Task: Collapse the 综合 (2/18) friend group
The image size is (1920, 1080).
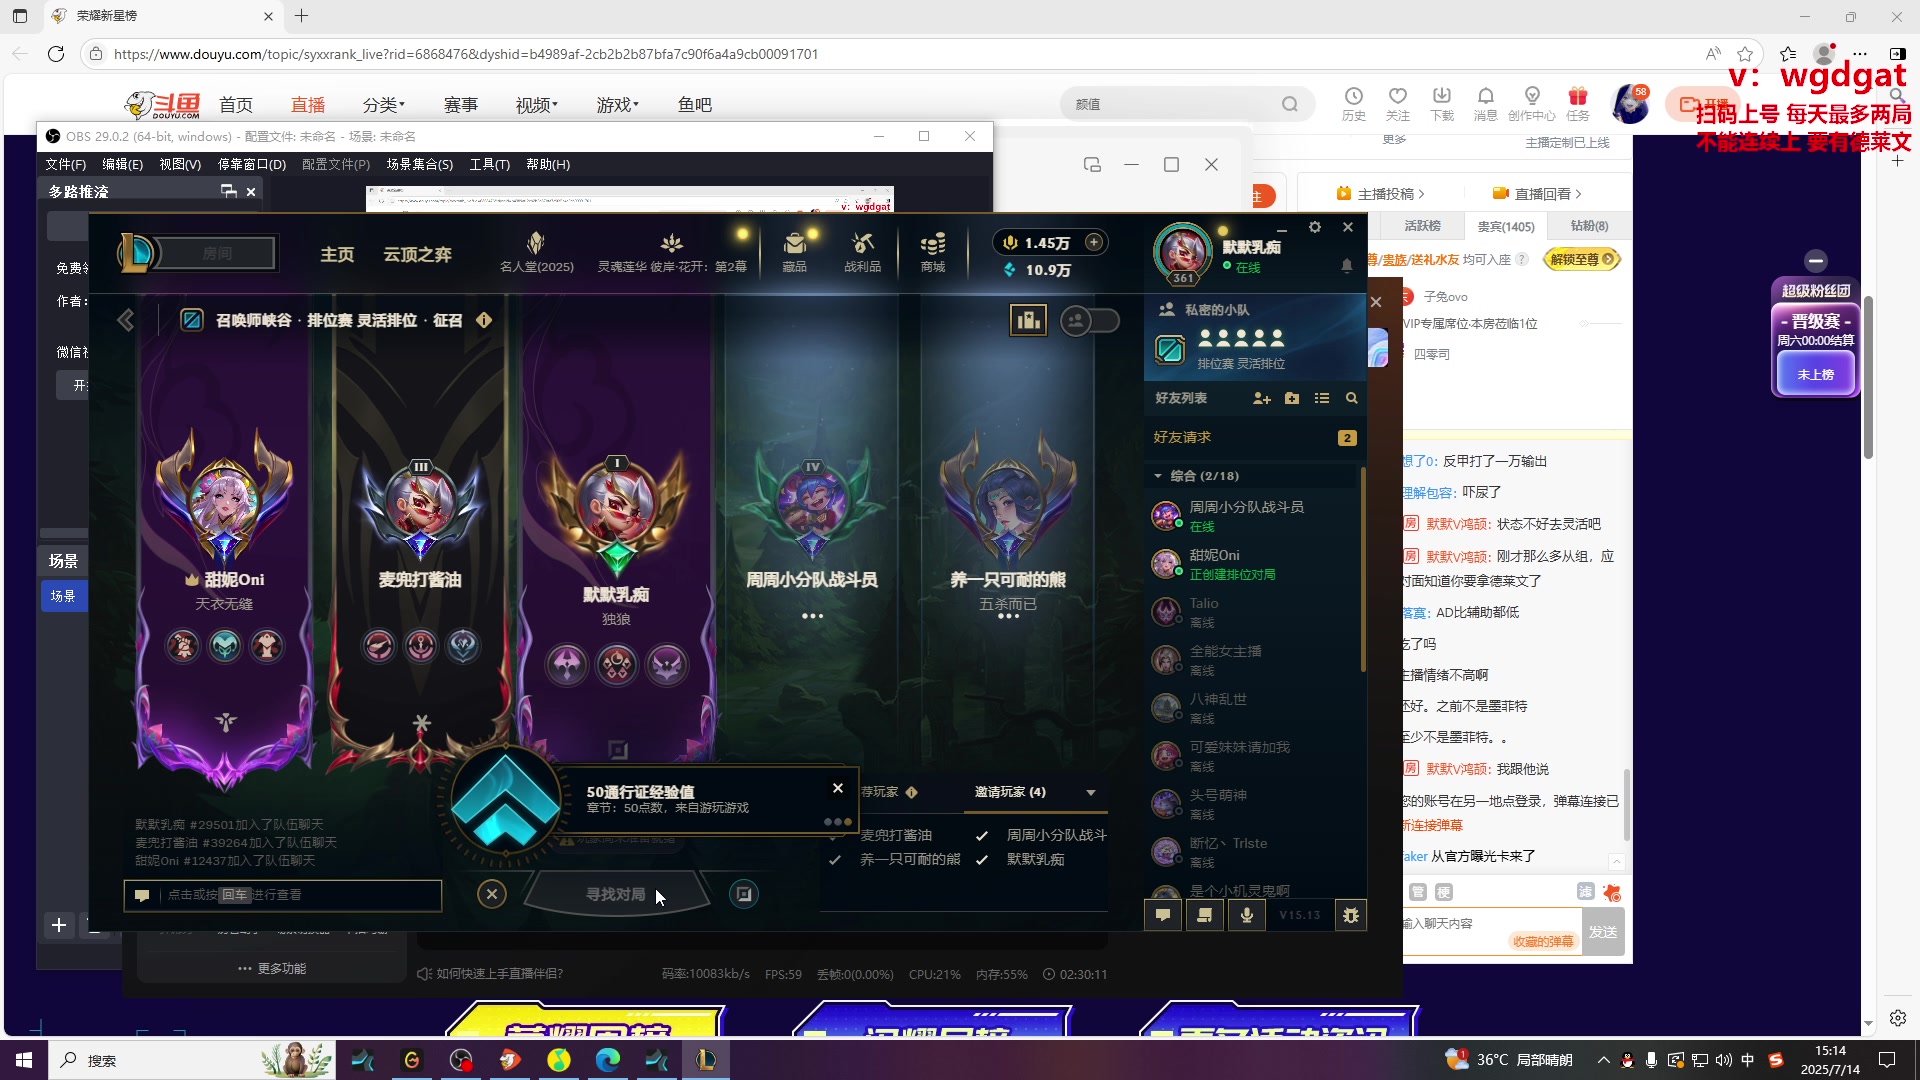Action: (x=1158, y=476)
